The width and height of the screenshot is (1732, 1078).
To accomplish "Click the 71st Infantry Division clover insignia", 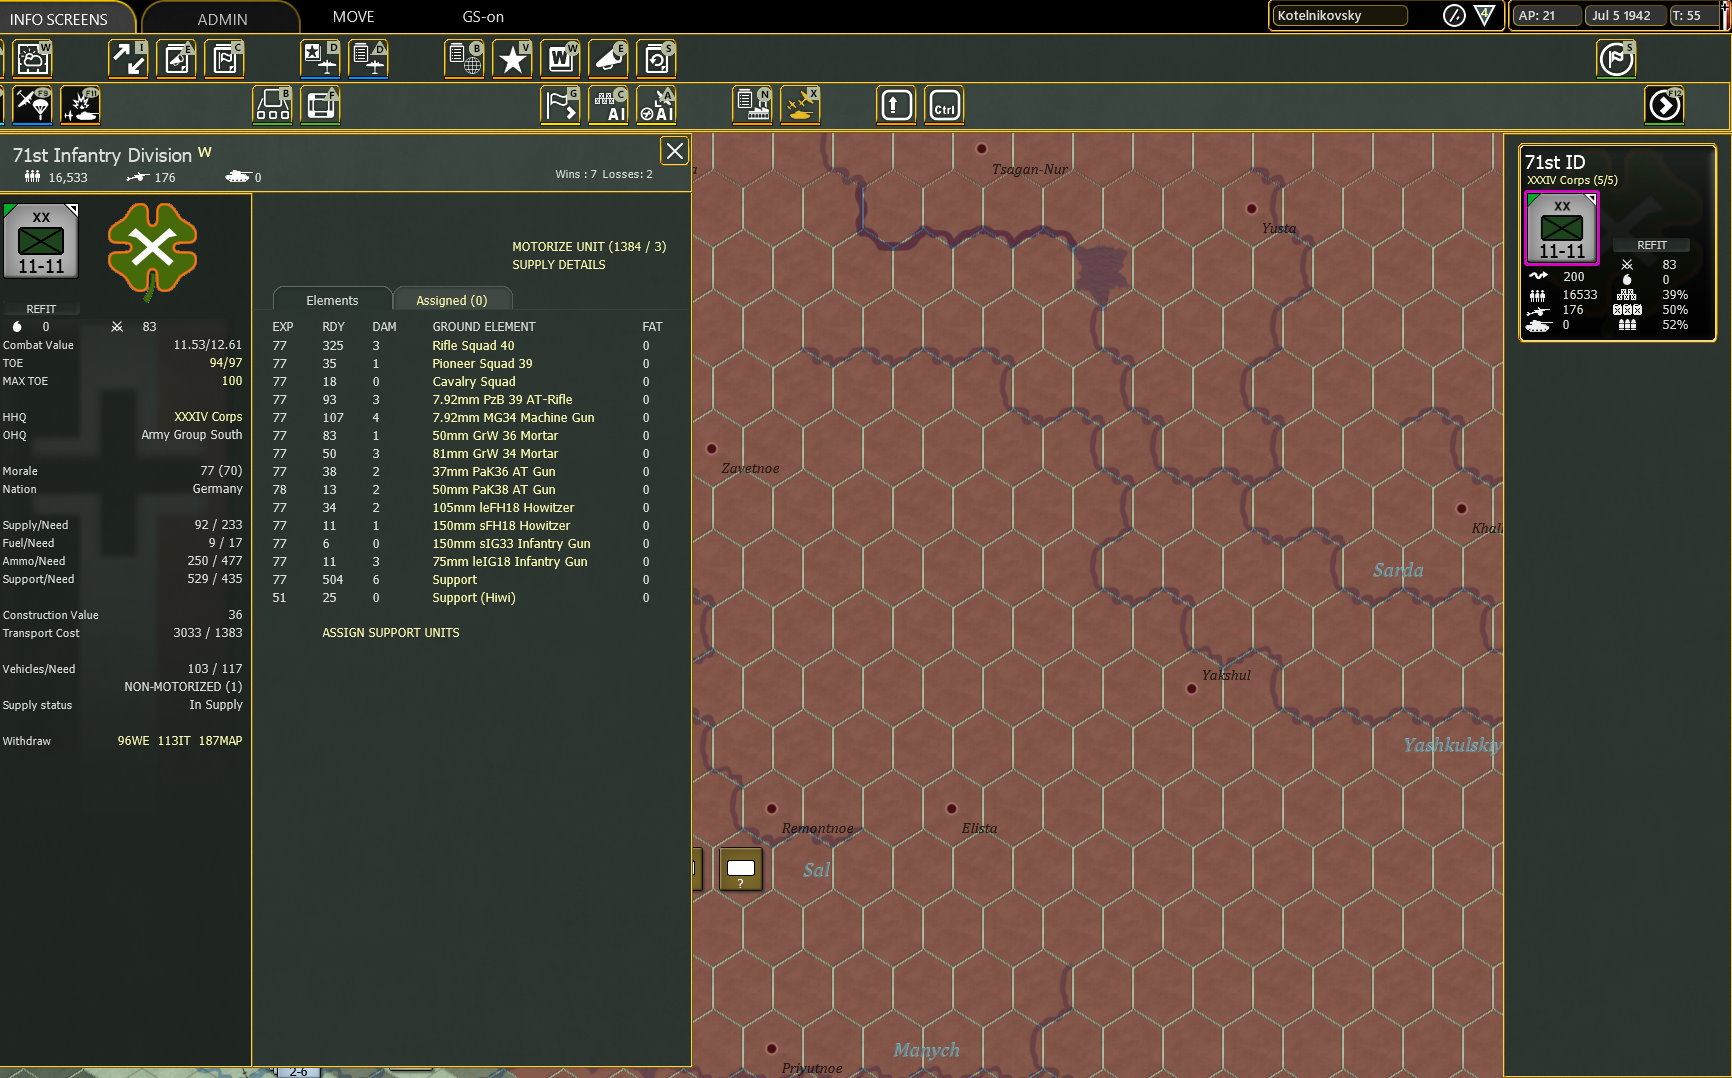I will click(x=152, y=250).
